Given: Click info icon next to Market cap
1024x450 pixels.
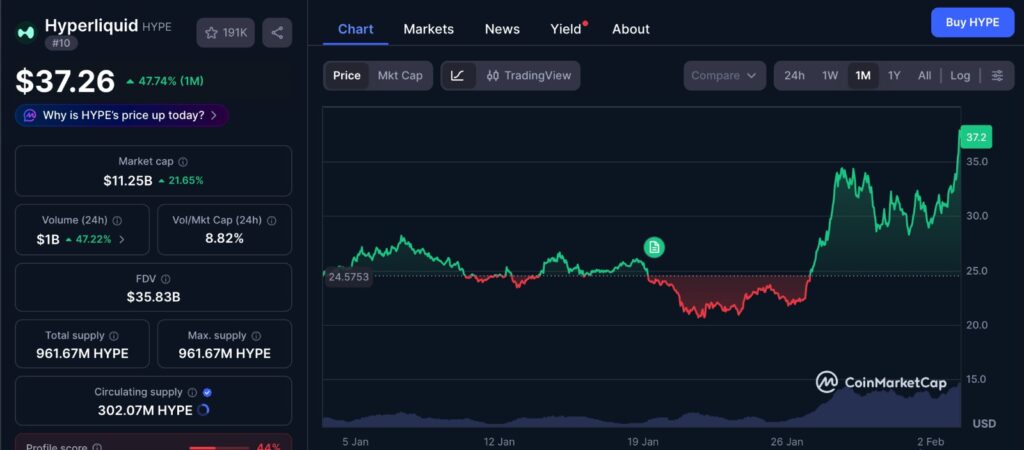Looking at the screenshot, I should pyautogui.click(x=183, y=161).
